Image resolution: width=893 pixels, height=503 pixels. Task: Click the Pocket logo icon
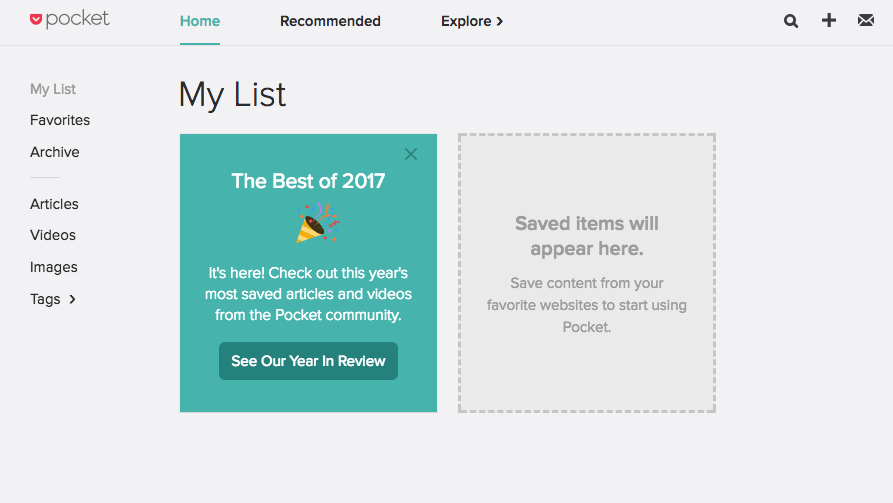pos(37,19)
